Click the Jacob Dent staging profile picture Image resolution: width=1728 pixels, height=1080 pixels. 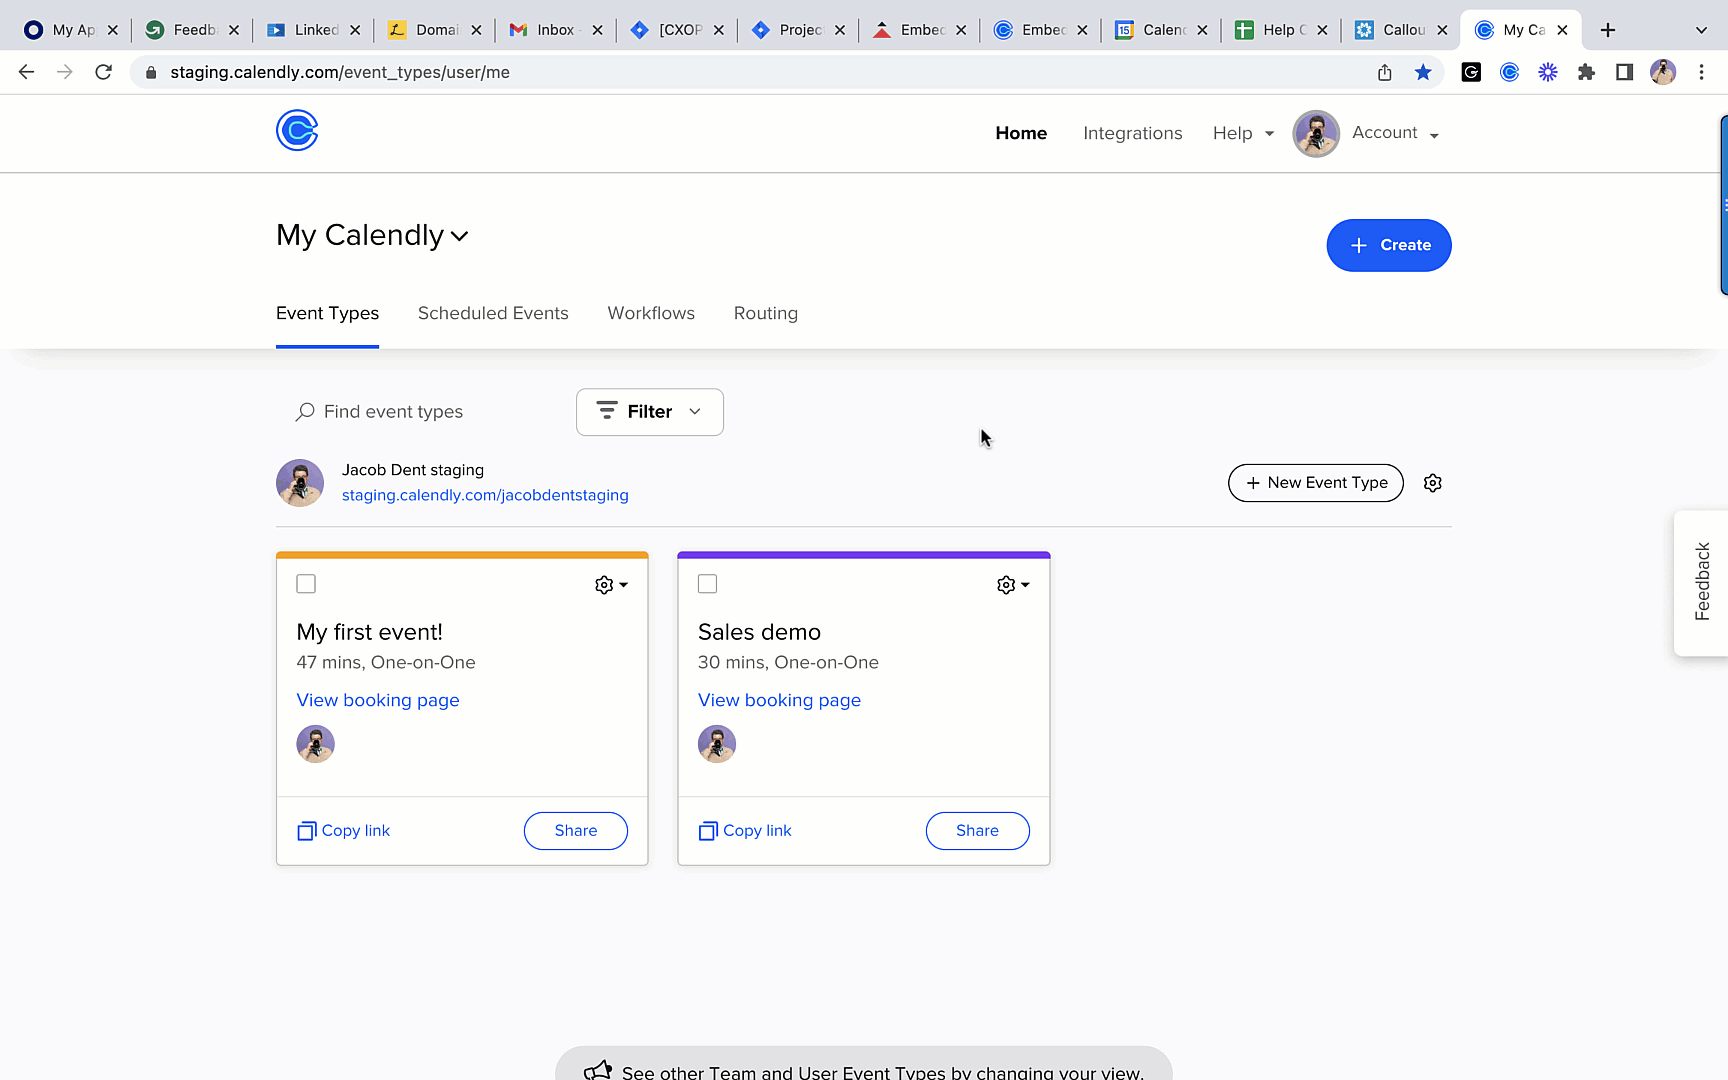tap(300, 483)
